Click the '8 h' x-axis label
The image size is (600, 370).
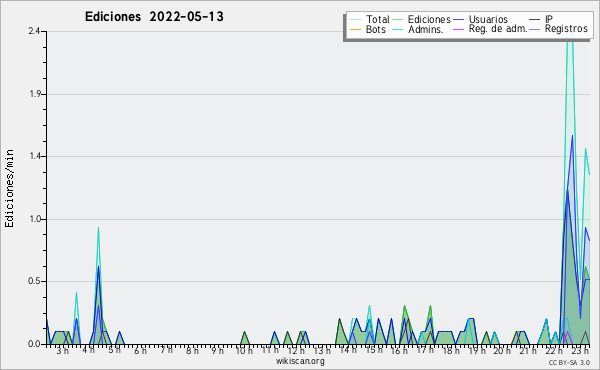click(x=192, y=351)
